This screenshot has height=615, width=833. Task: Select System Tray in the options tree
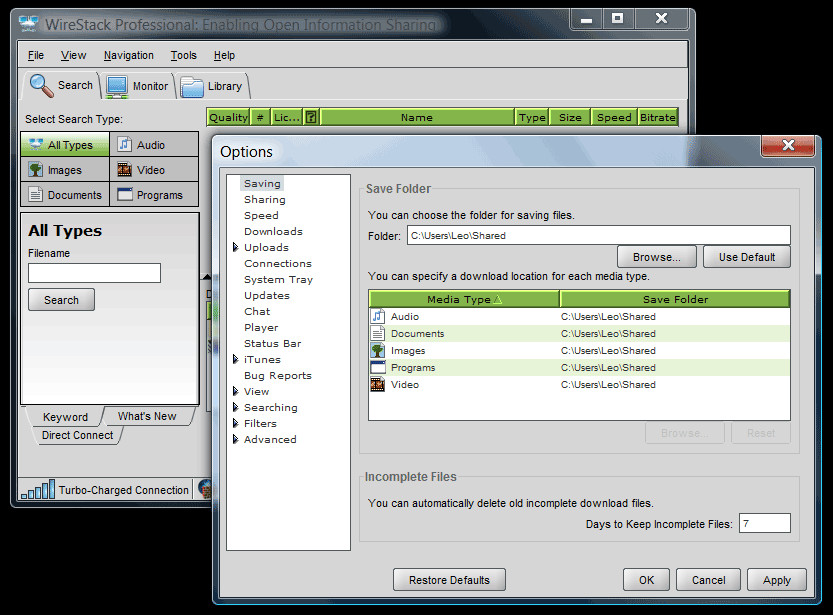click(x=278, y=279)
